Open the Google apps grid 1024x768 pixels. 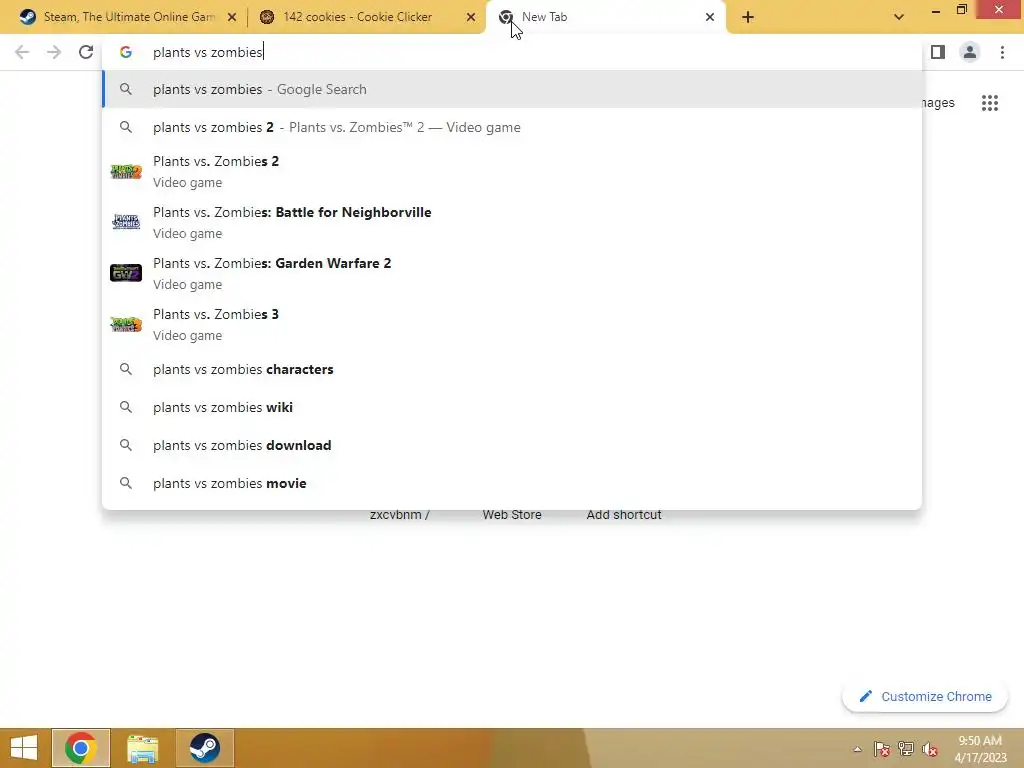(989, 103)
